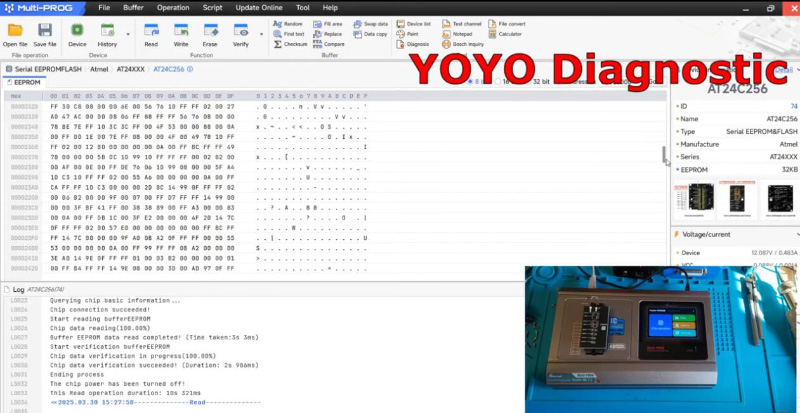Open the Operation menu
The width and height of the screenshot is (800, 413).
pos(173,8)
